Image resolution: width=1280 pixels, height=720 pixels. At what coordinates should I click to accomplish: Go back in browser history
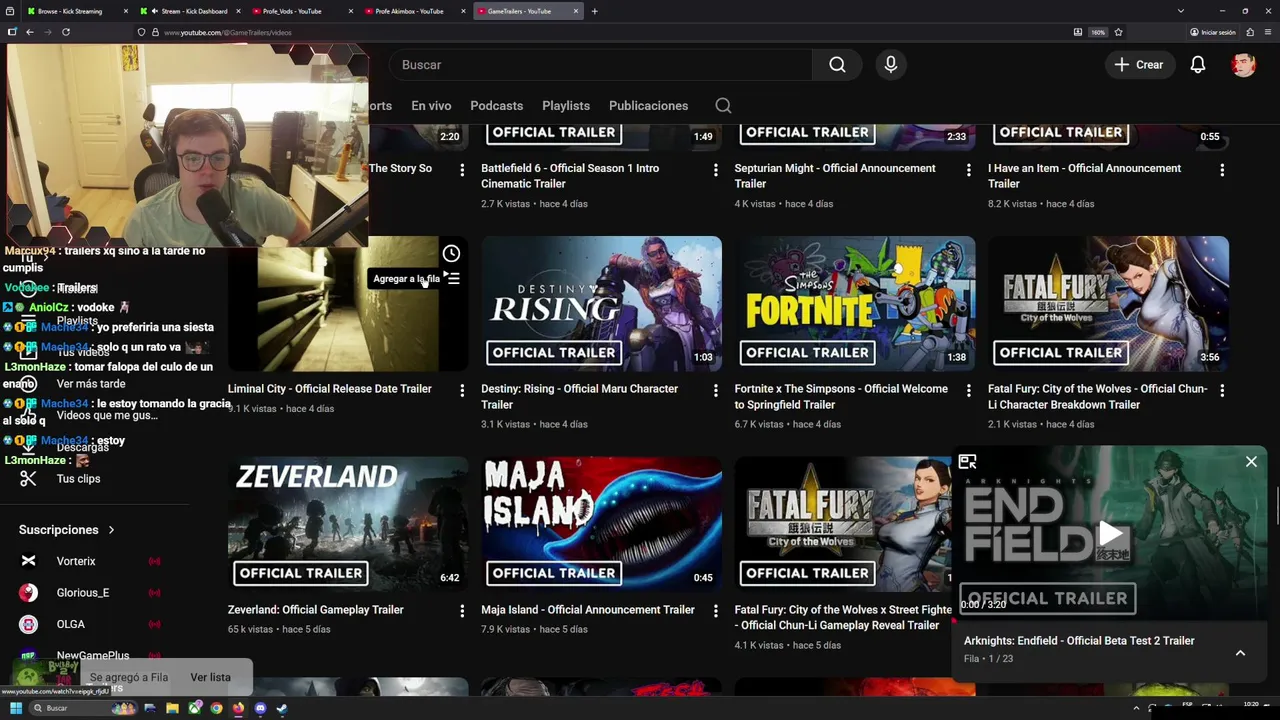click(30, 32)
